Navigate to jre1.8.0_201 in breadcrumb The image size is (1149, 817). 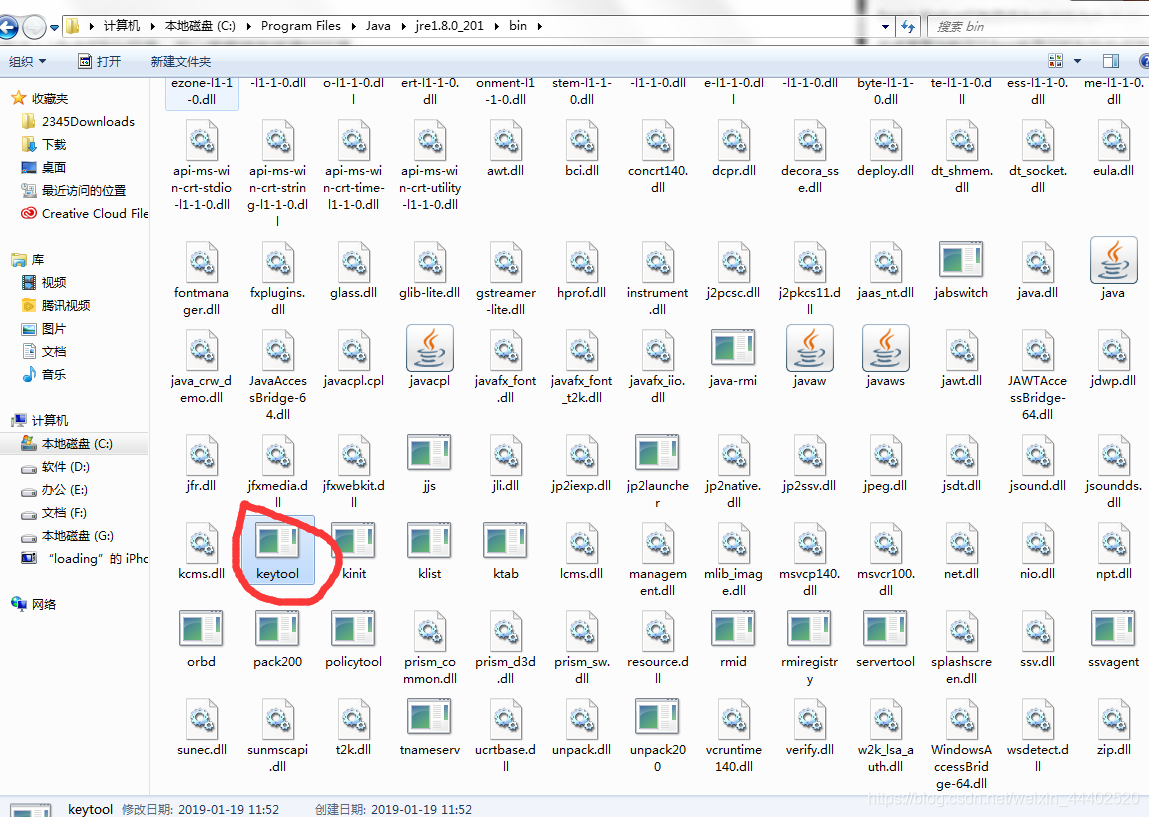449,26
